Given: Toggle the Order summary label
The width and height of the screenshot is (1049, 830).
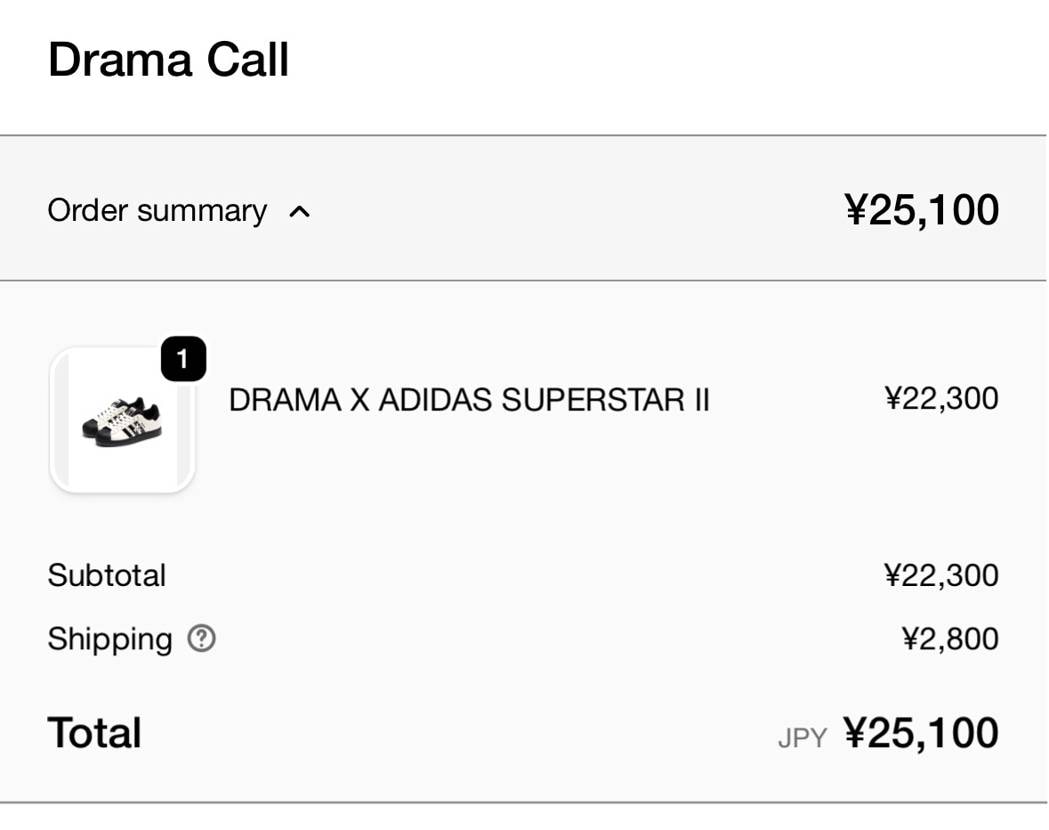Looking at the screenshot, I should 157,211.
